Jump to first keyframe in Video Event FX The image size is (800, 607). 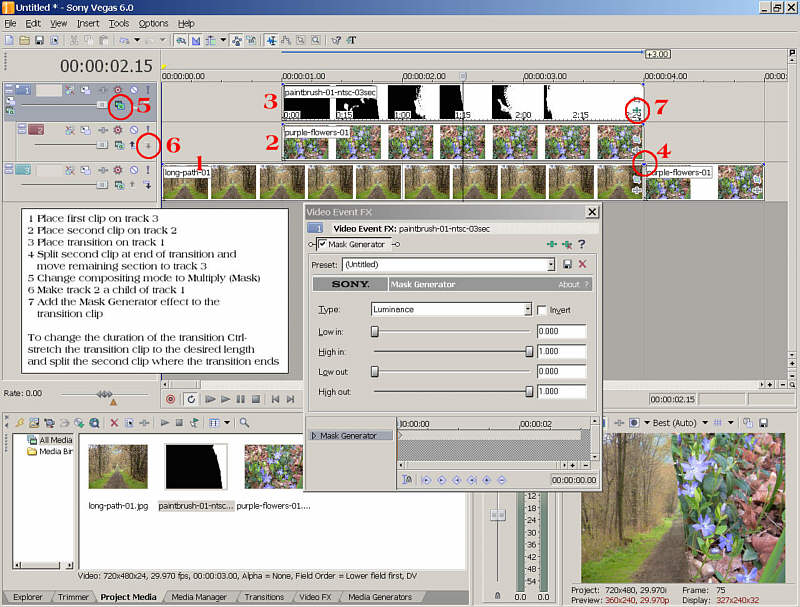(427, 480)
